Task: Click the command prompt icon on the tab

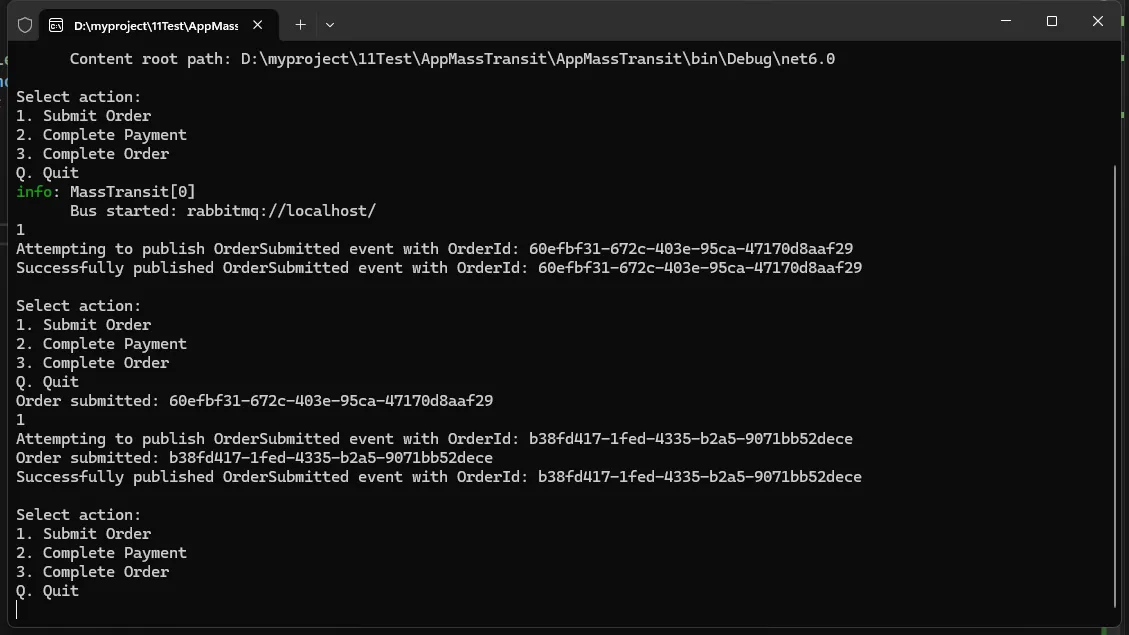Action: [56, 24]
